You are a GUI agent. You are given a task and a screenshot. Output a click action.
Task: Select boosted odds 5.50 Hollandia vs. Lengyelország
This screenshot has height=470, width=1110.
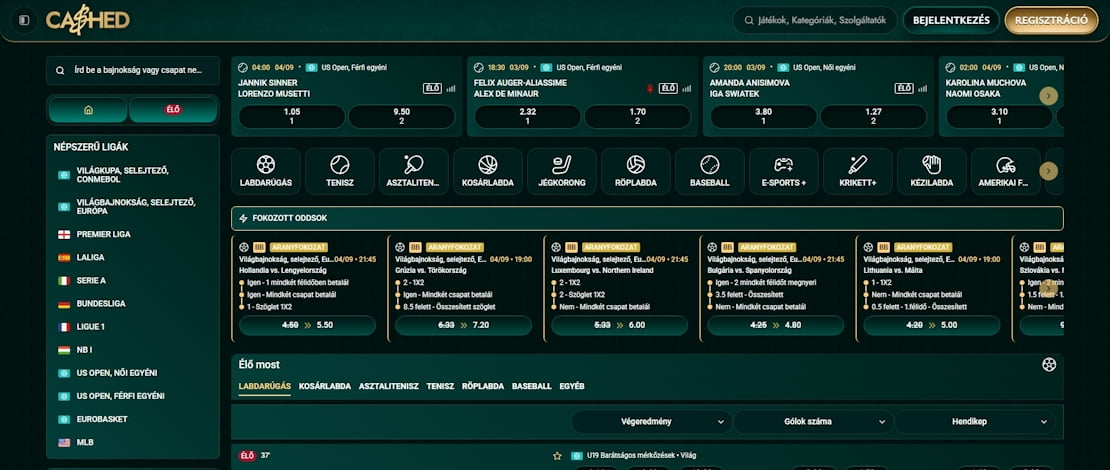[x=307, y=326]
